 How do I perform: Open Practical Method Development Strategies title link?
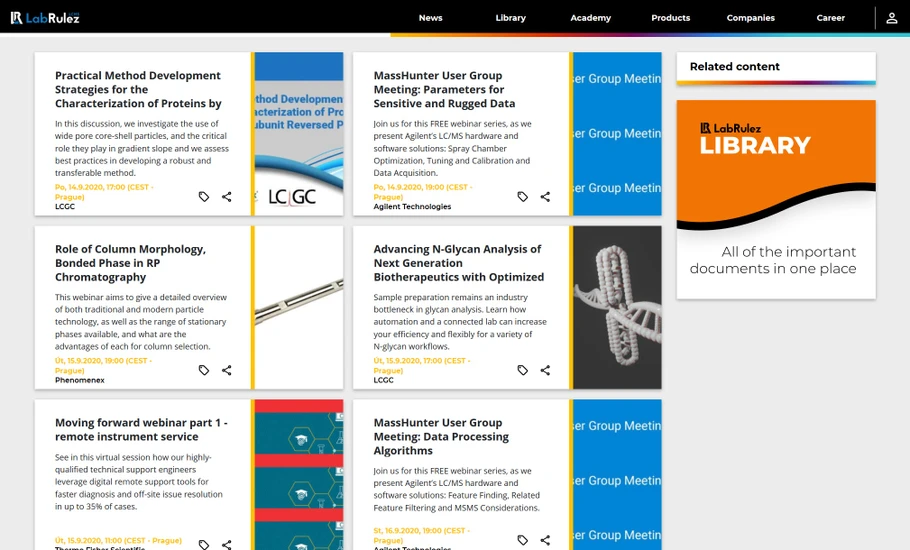pos(138,89)
